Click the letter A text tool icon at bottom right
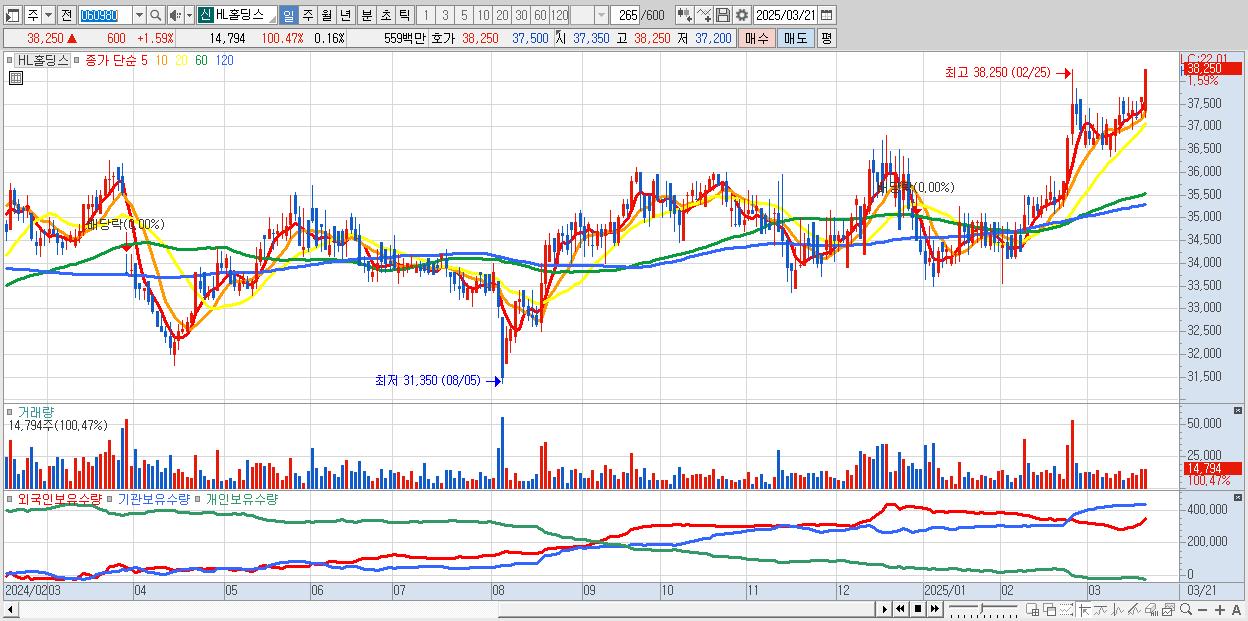The width and height of the screenshot is (1248, 621). (1237, 610)
